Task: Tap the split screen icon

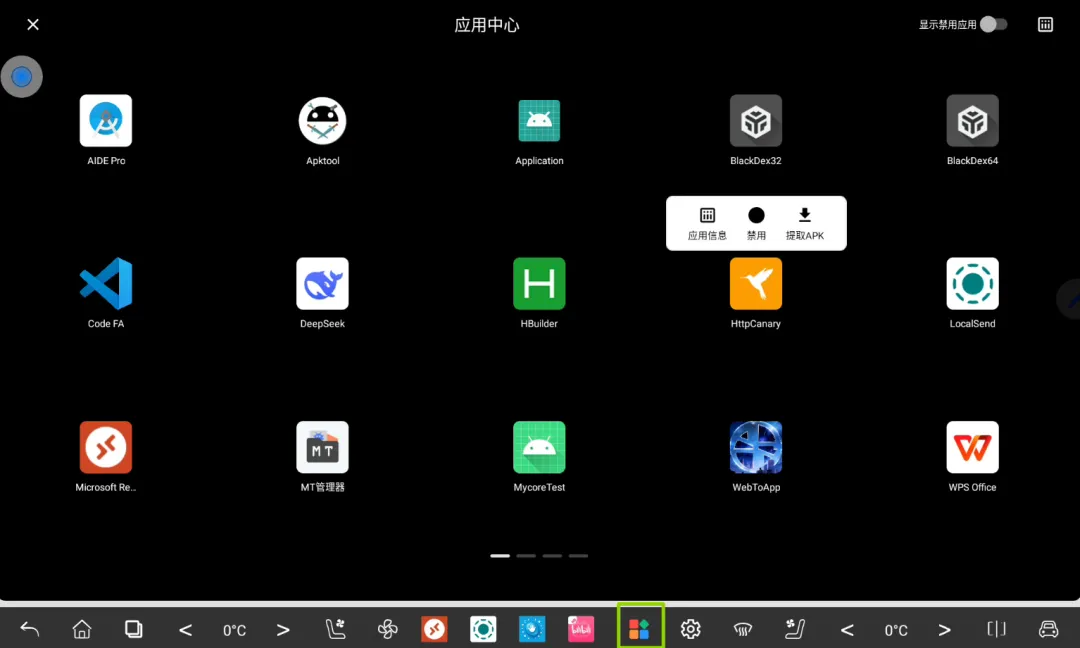Action: point(996,629)
